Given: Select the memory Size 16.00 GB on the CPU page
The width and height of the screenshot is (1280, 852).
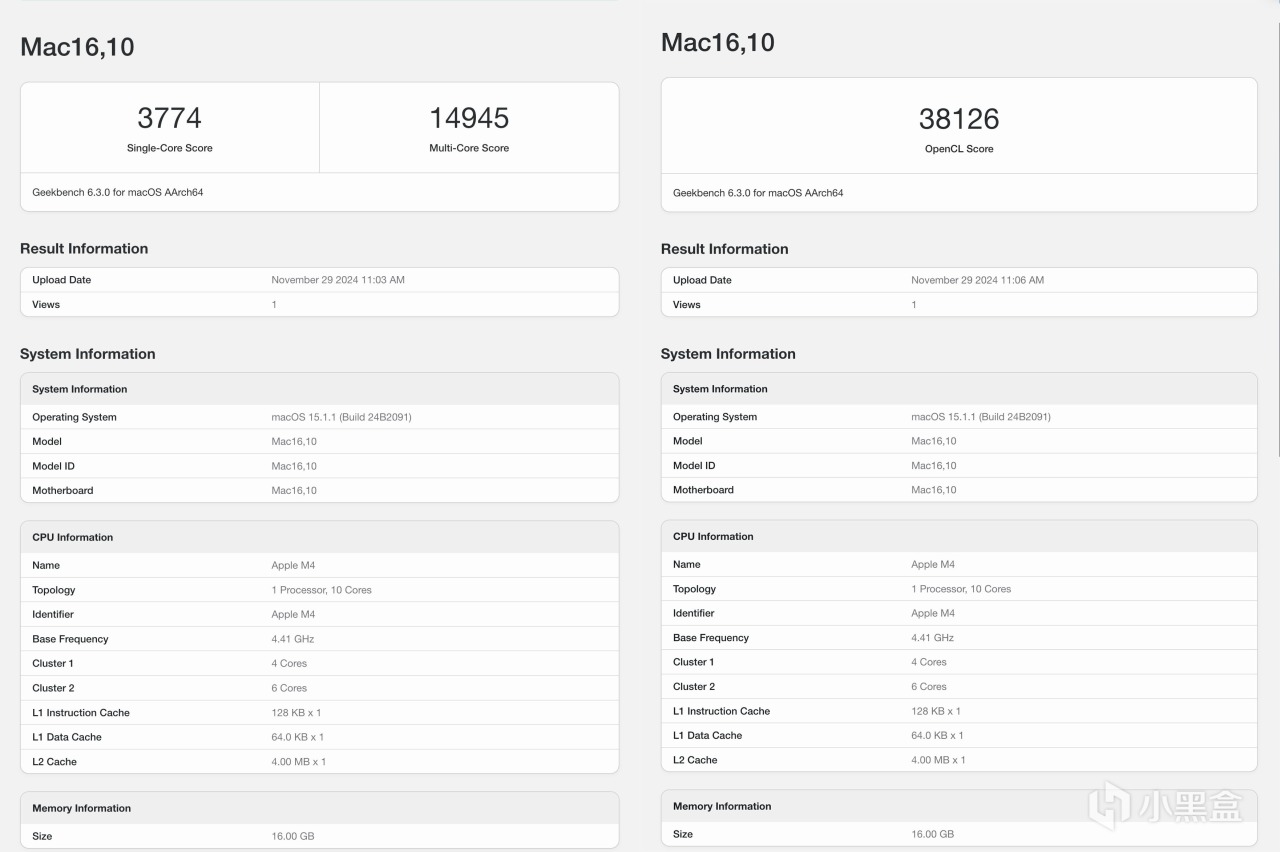Looking at the screenshot, I should (x=293, y=836).
